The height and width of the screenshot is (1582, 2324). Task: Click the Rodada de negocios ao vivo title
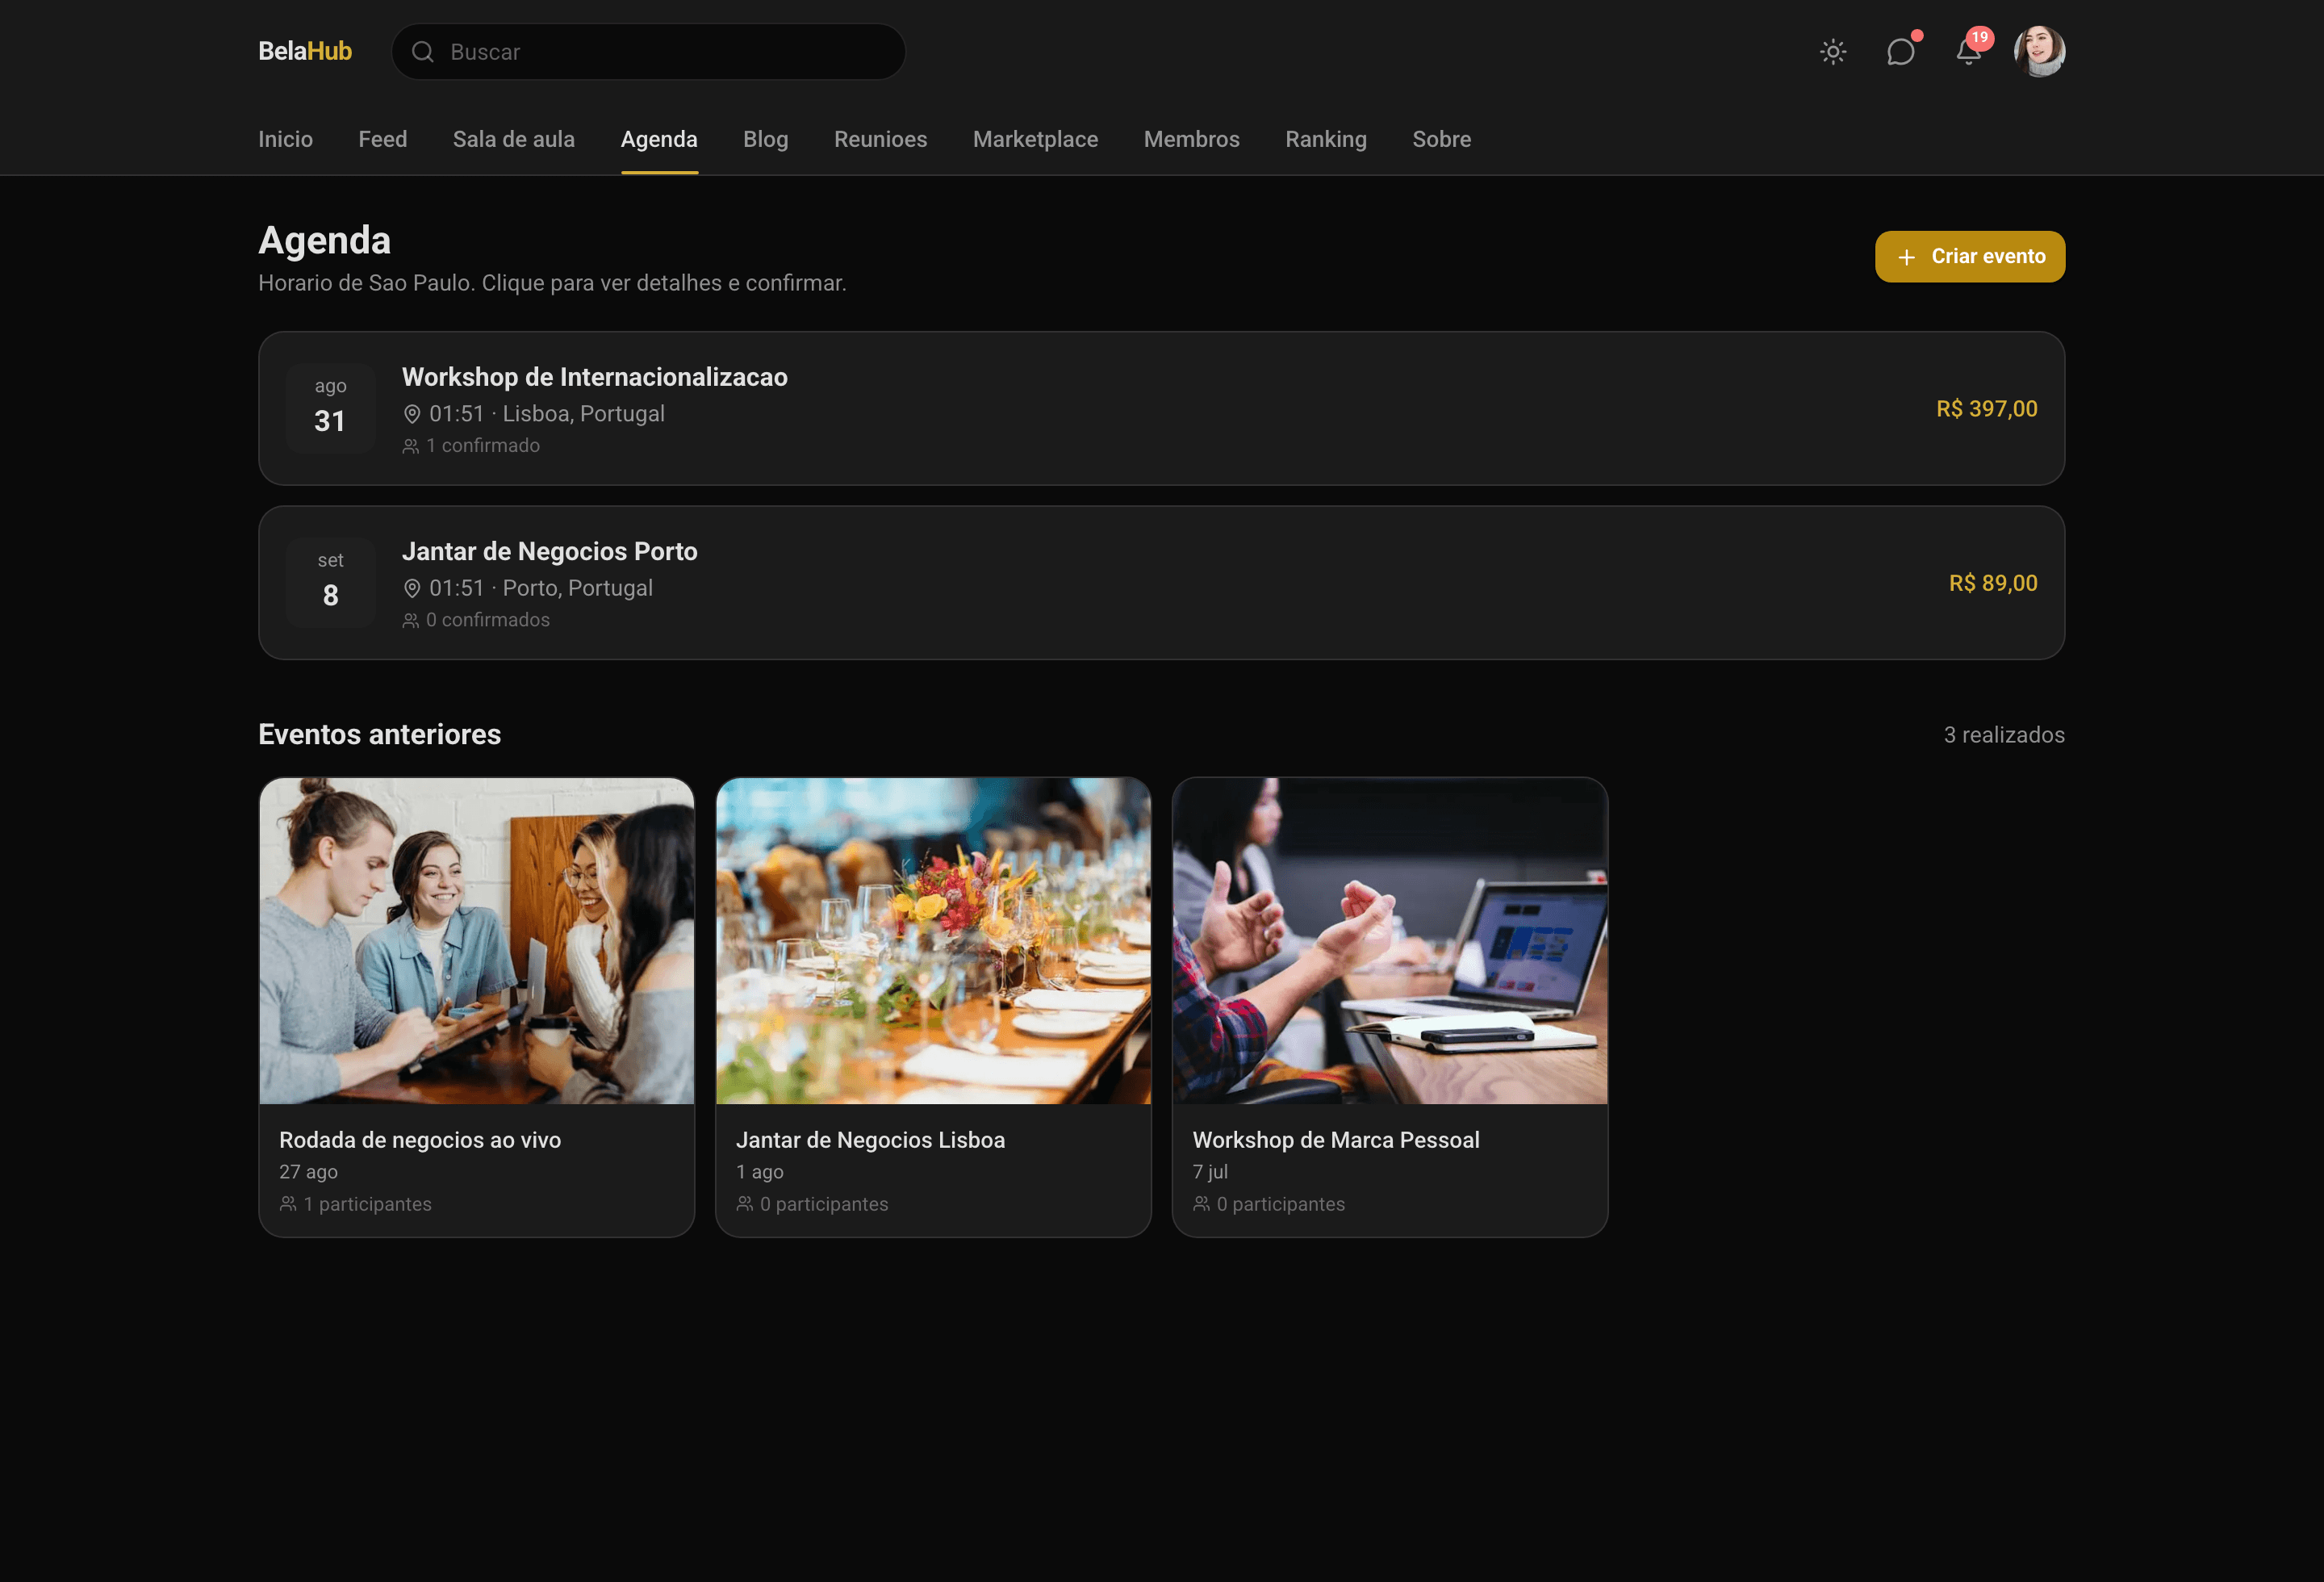[x=420, y=1140]
